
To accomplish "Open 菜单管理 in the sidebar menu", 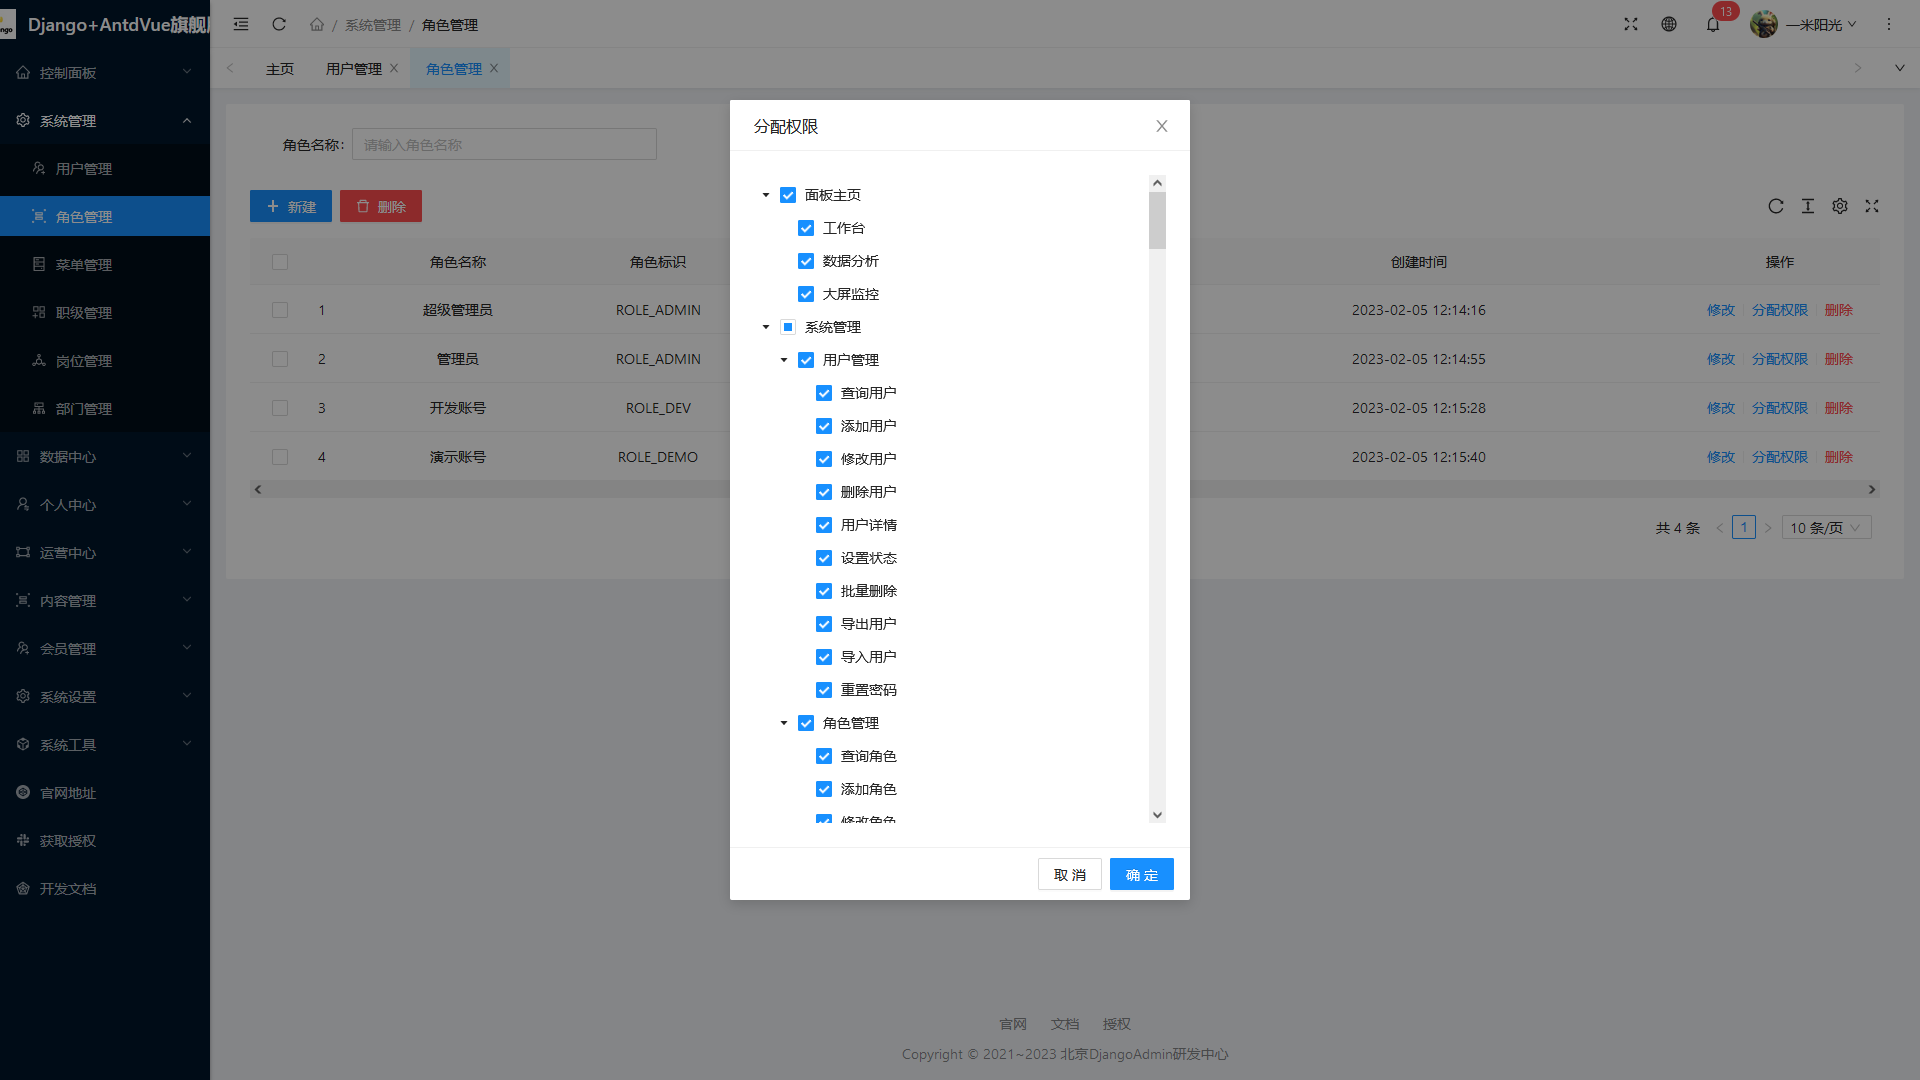I will (84, 265).
